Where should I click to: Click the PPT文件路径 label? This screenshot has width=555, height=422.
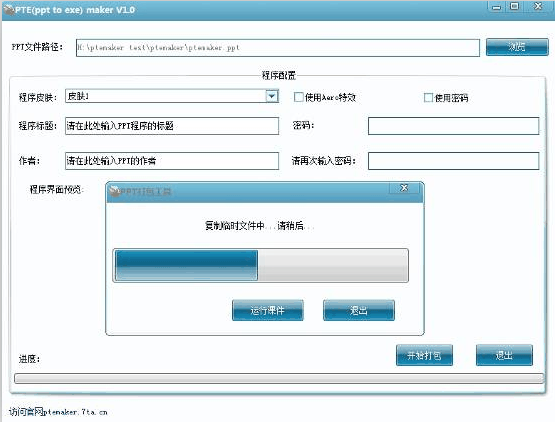point(38,47)
